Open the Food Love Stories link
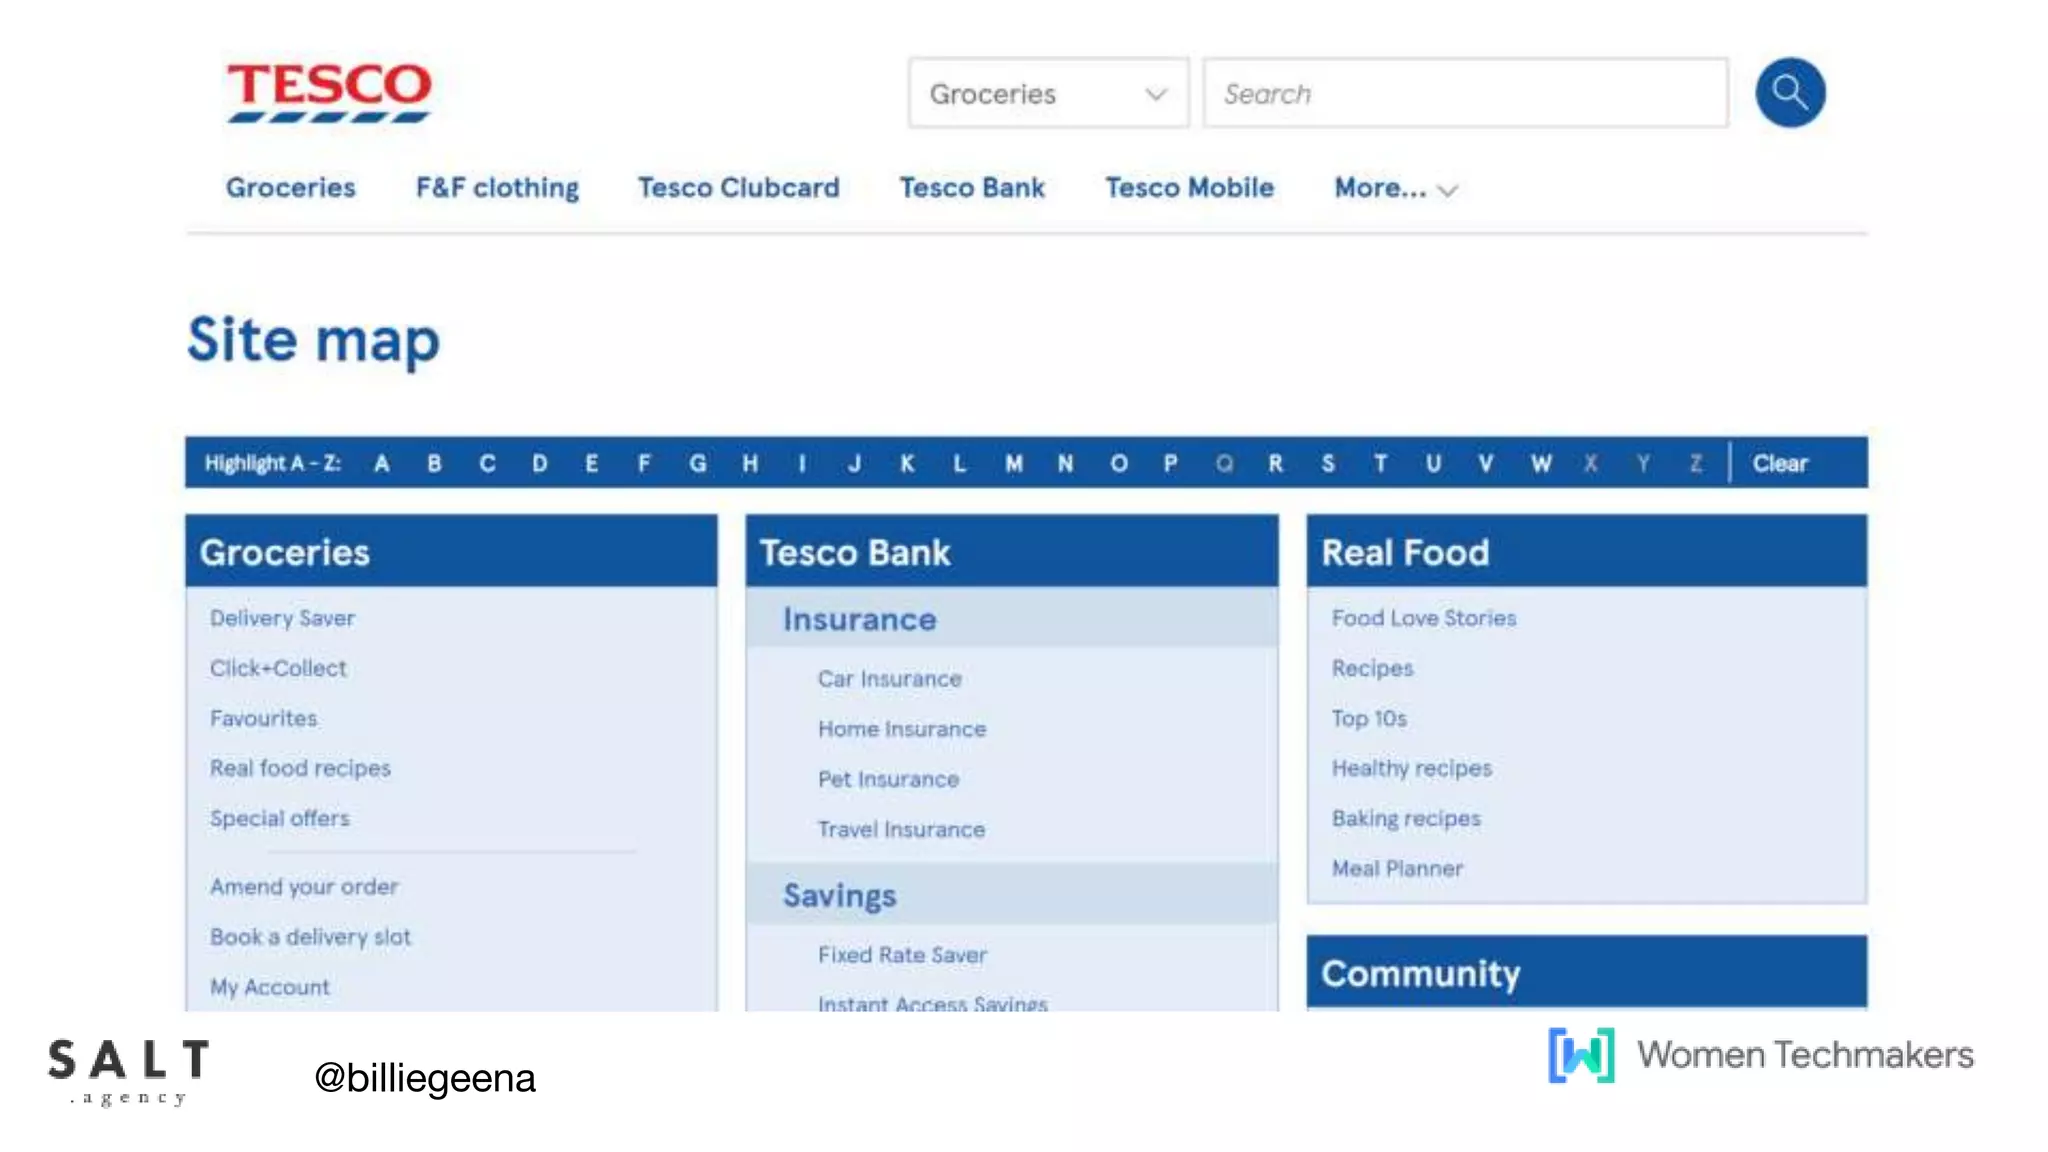The width and height of the screenshot is (2048, 1152). (1423, 618)
